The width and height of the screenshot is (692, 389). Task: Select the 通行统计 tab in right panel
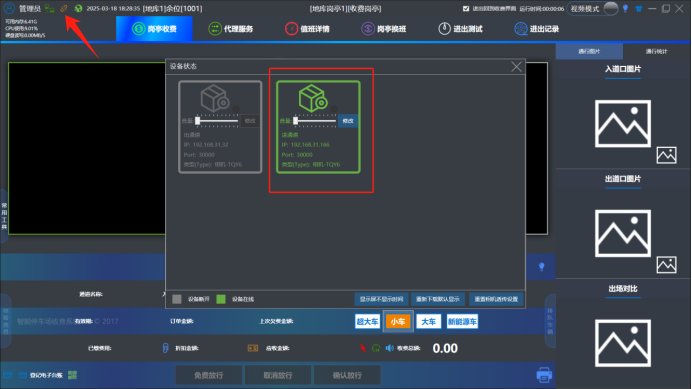coord(657,51)
